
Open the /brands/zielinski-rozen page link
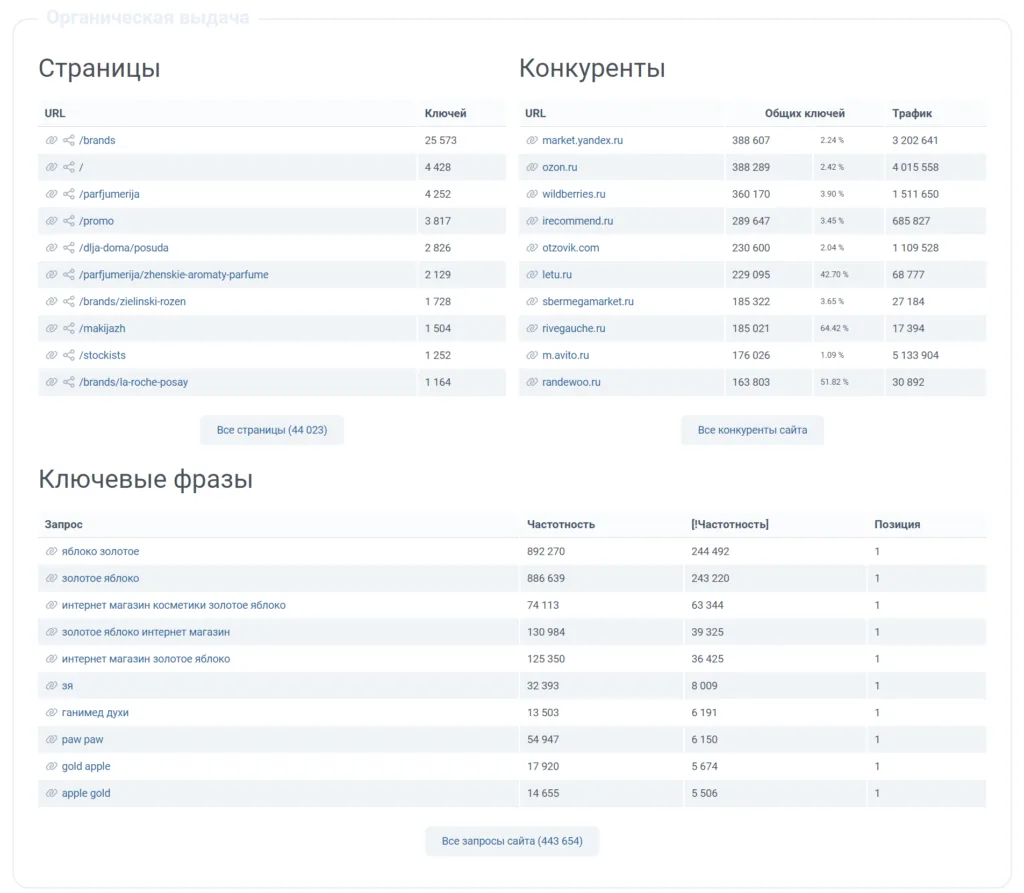pyautogui.click(x=133, y=302)
